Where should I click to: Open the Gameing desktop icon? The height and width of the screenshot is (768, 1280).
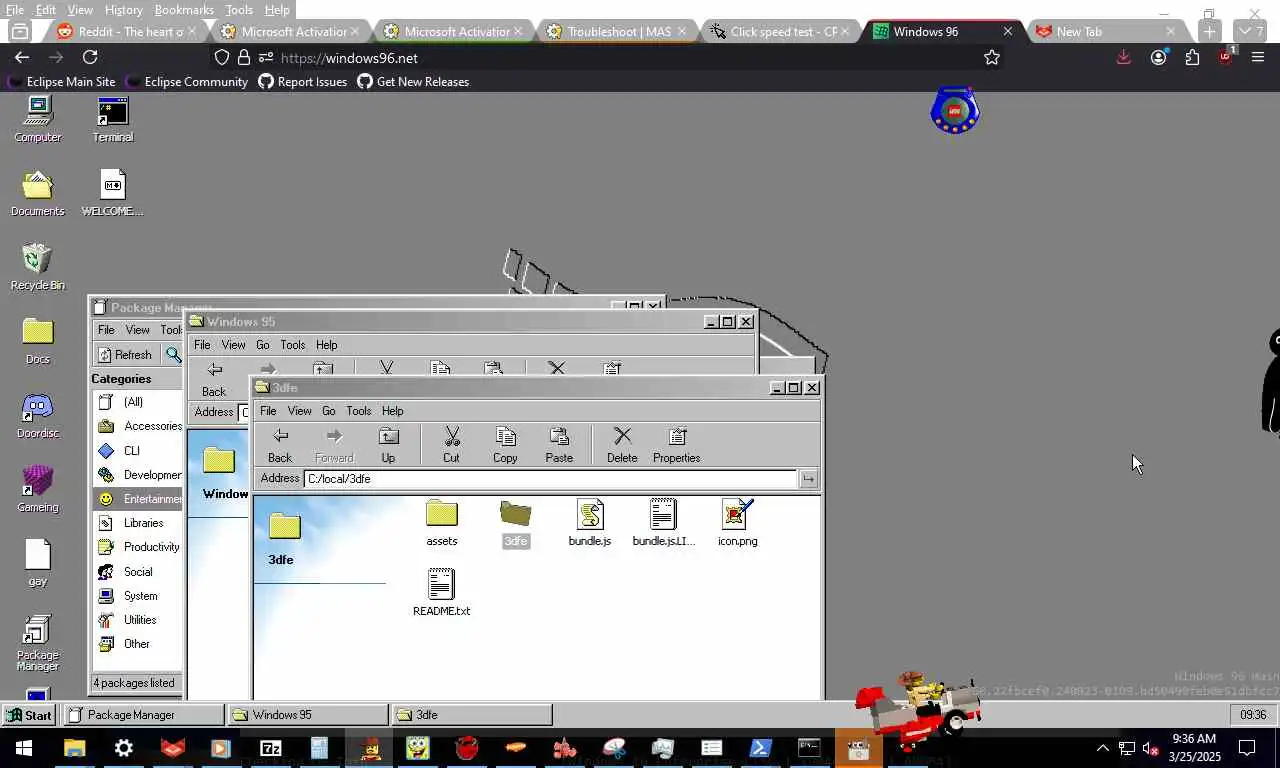click(38, 489)
